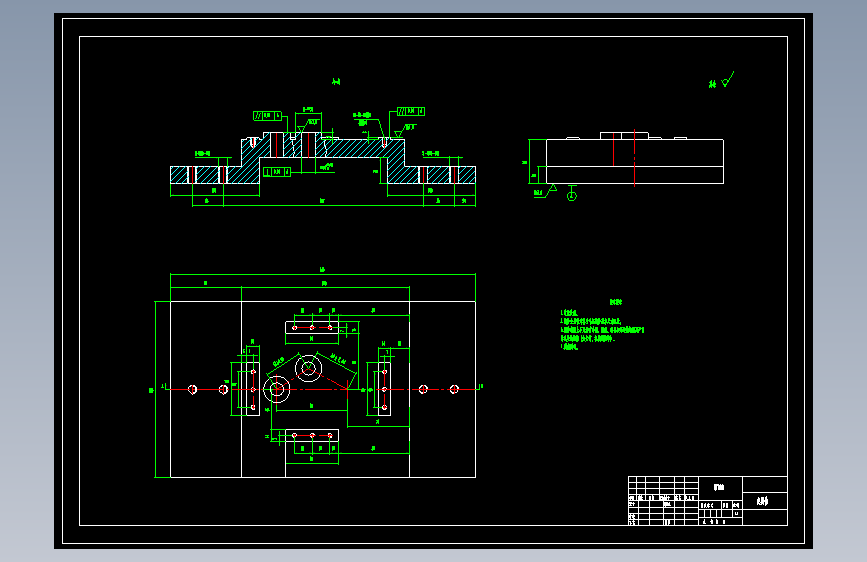Click the tolerance frame at section view upper right

(x=411, y=111)
